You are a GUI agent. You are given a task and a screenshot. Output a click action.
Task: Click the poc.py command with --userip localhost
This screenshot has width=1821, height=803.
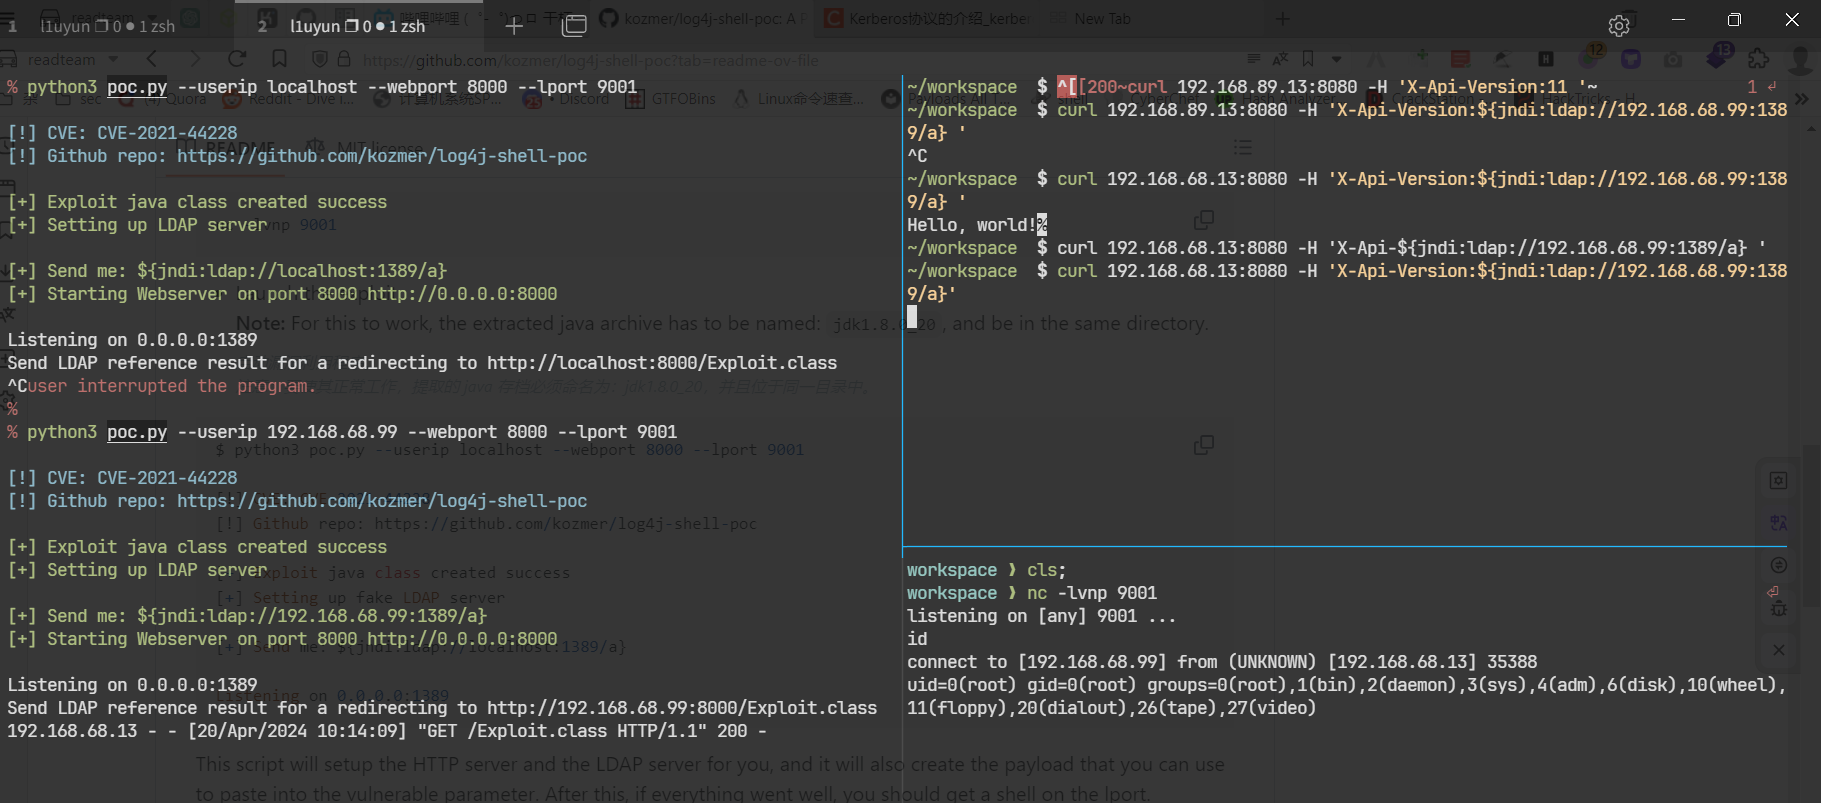(x=332, y=87)
